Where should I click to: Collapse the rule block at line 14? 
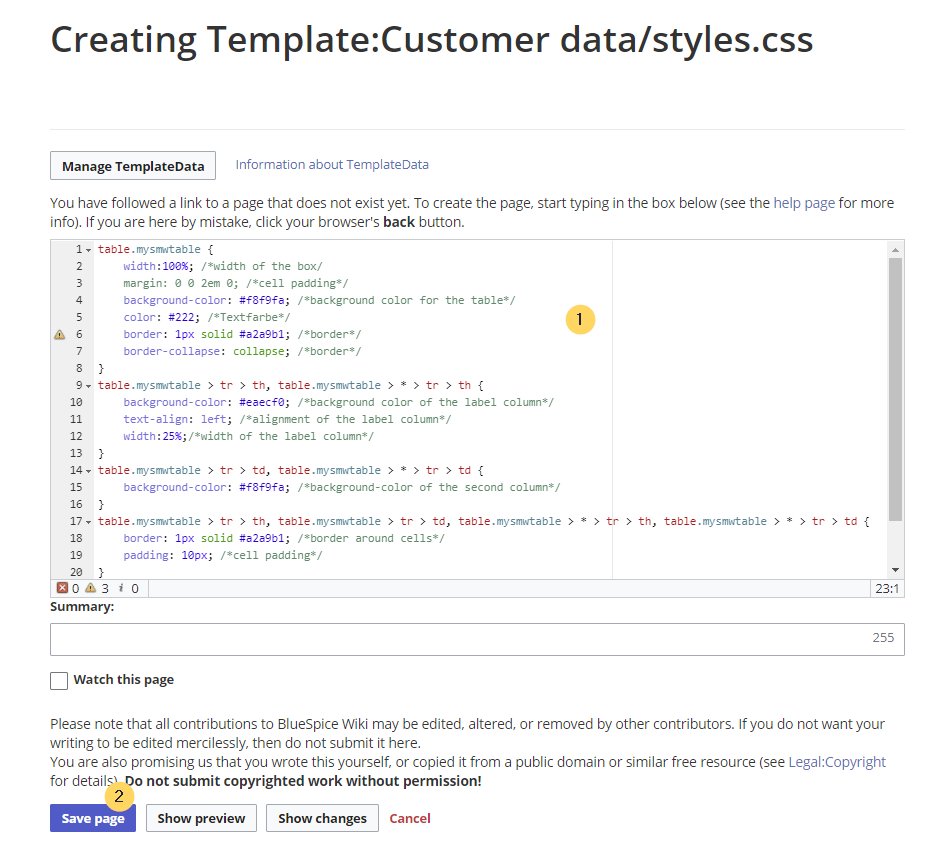pos(89,471)
